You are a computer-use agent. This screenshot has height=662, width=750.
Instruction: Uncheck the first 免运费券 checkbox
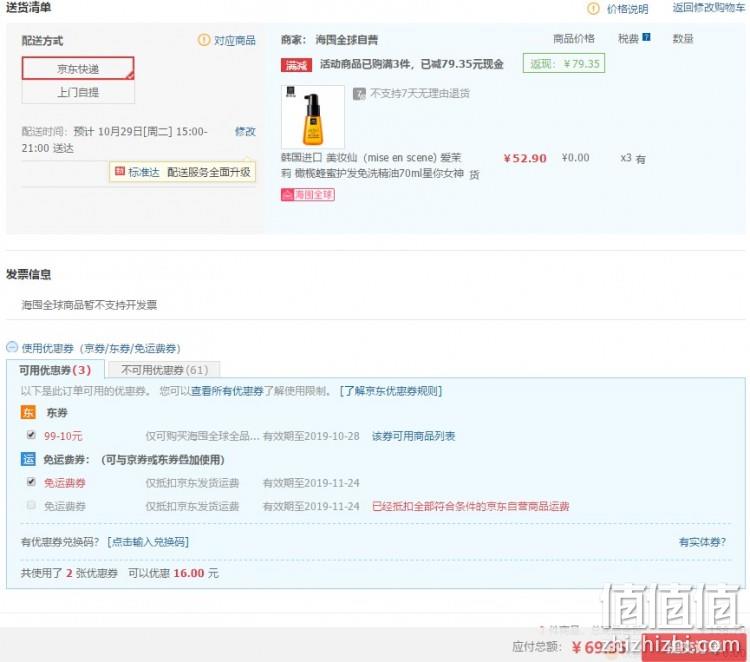[31, 482]
